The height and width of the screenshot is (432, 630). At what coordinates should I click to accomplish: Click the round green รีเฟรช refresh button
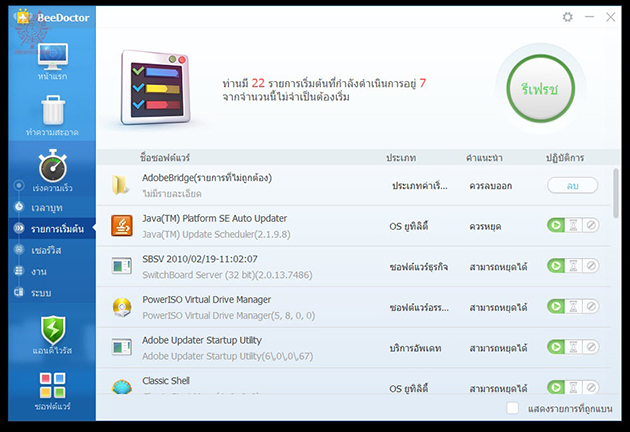coord(540,88)
